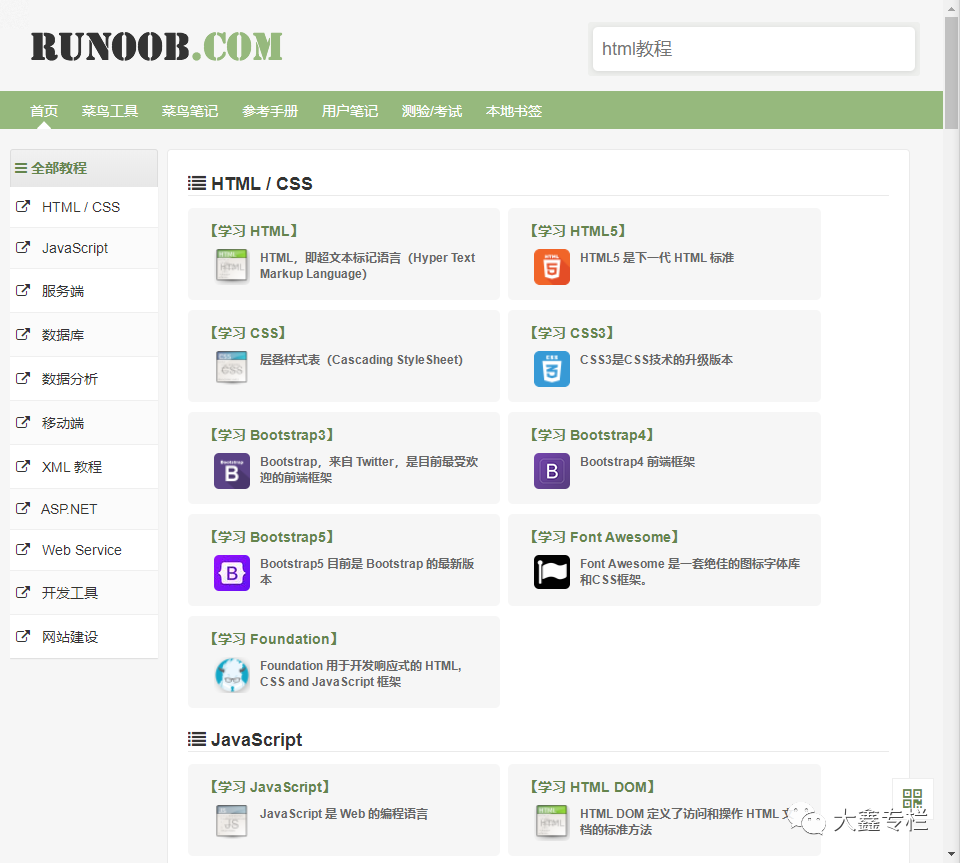Click external-link icon beside 网站建设
The image size is (960, 863).
click(x=23, y=636)
